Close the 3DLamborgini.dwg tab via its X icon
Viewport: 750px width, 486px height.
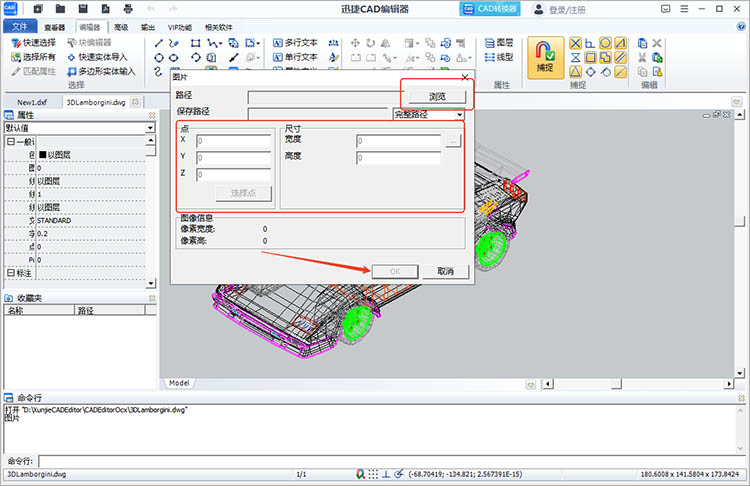tap(135, 102)
